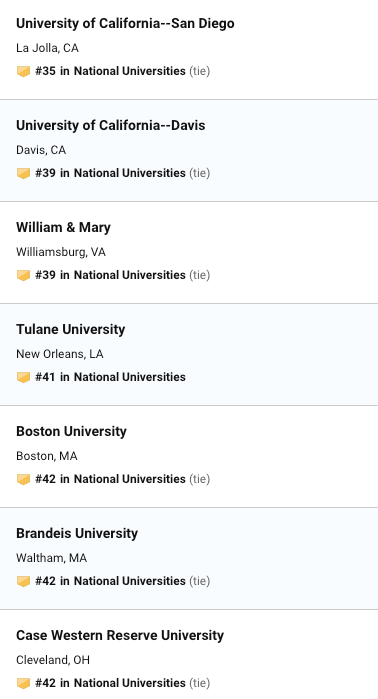The width and height of the screenshot is (378, 699).
Task: Open the William & Mary school link
Action: tap(63, 227)
